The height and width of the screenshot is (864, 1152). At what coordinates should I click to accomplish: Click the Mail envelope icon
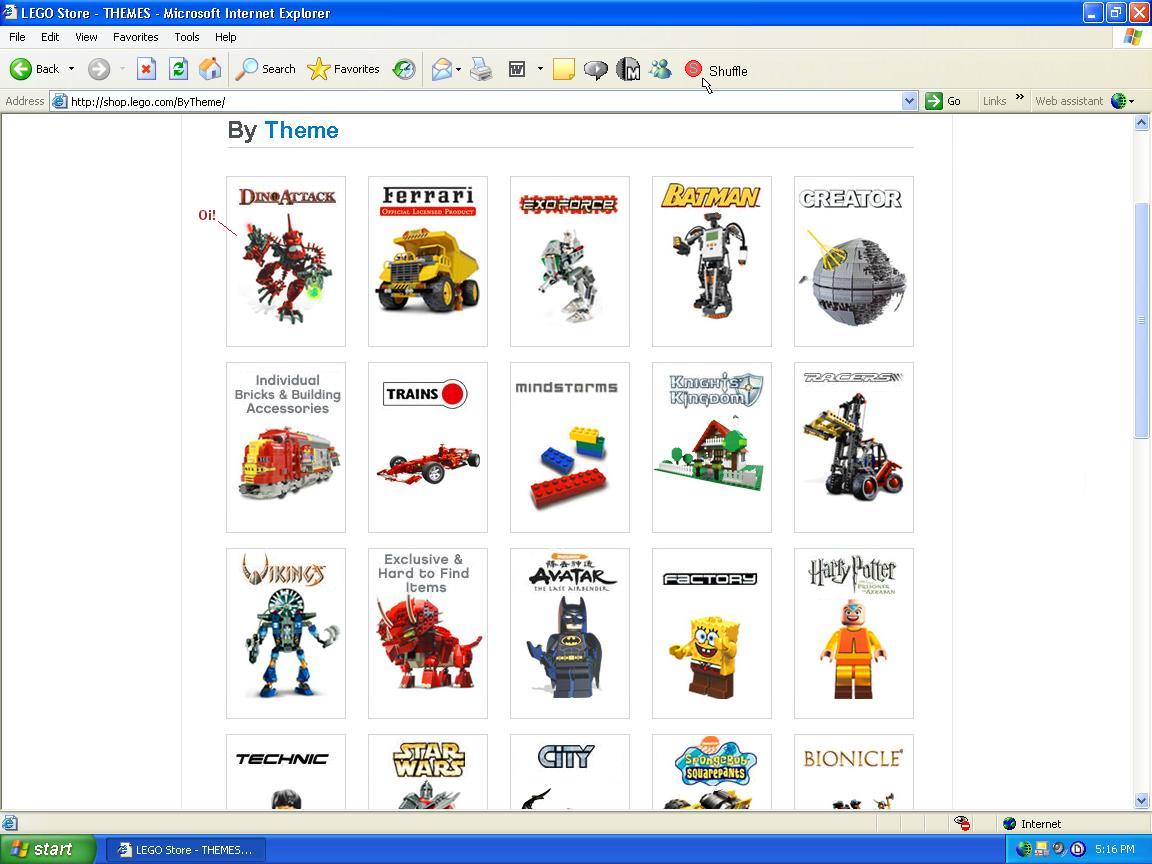click(442, 69)
